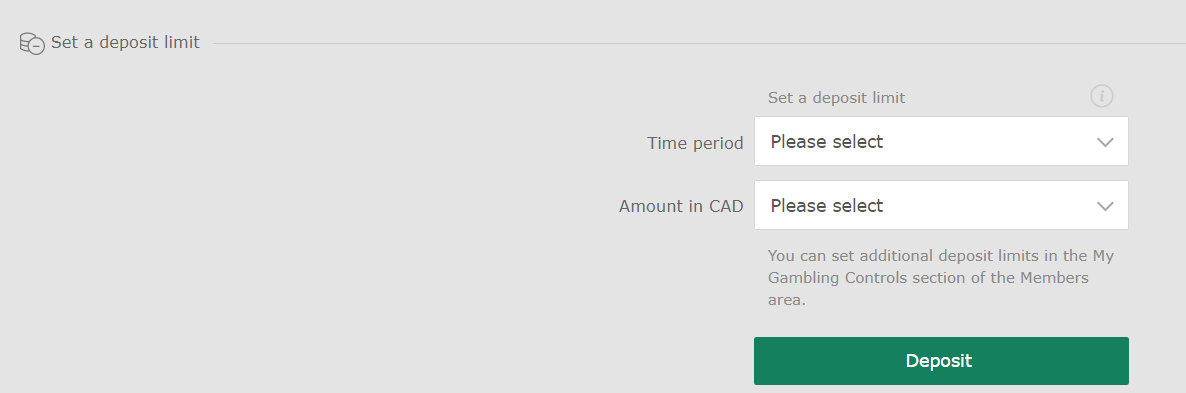Click blank white area in Time period box
This screenshot has width=1186, height=393.
click(x=991, y=141)
